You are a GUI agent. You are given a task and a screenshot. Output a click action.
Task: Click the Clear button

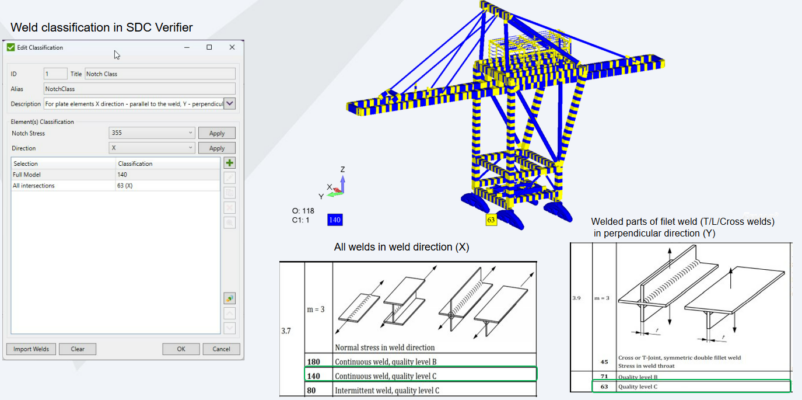coord(78,349)
